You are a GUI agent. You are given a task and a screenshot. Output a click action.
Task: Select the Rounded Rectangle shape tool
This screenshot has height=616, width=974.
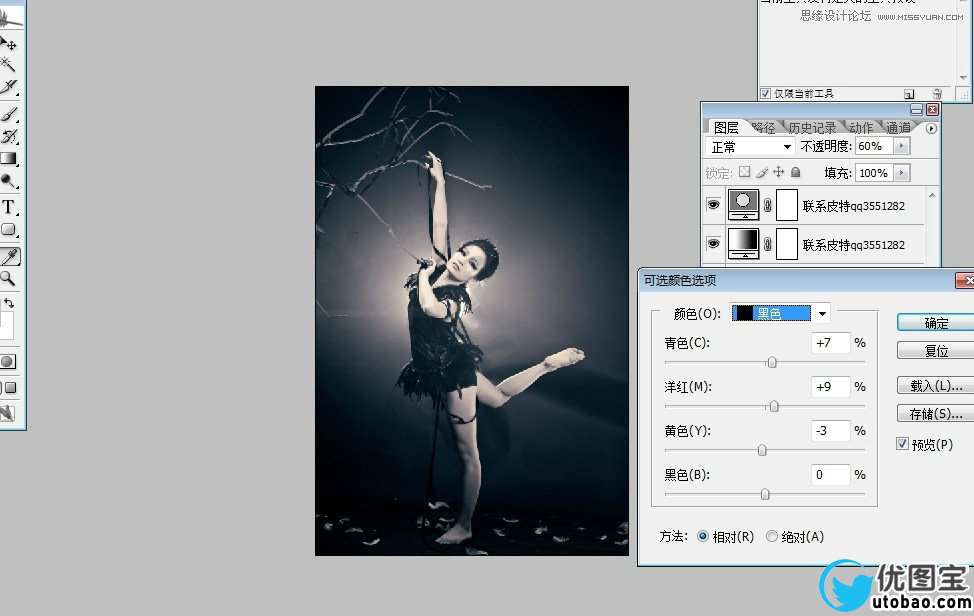[x=9, y=230]
